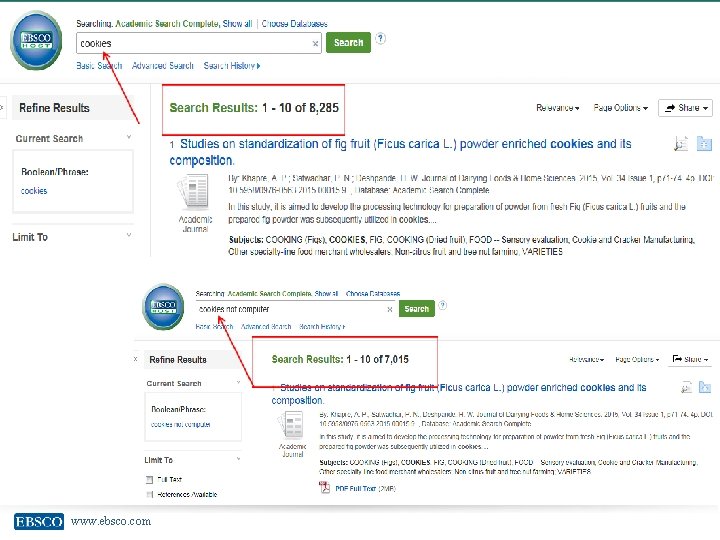Add lower result to folder icon
This screenshot has width=720, height=540.
[x=705, y=388]
